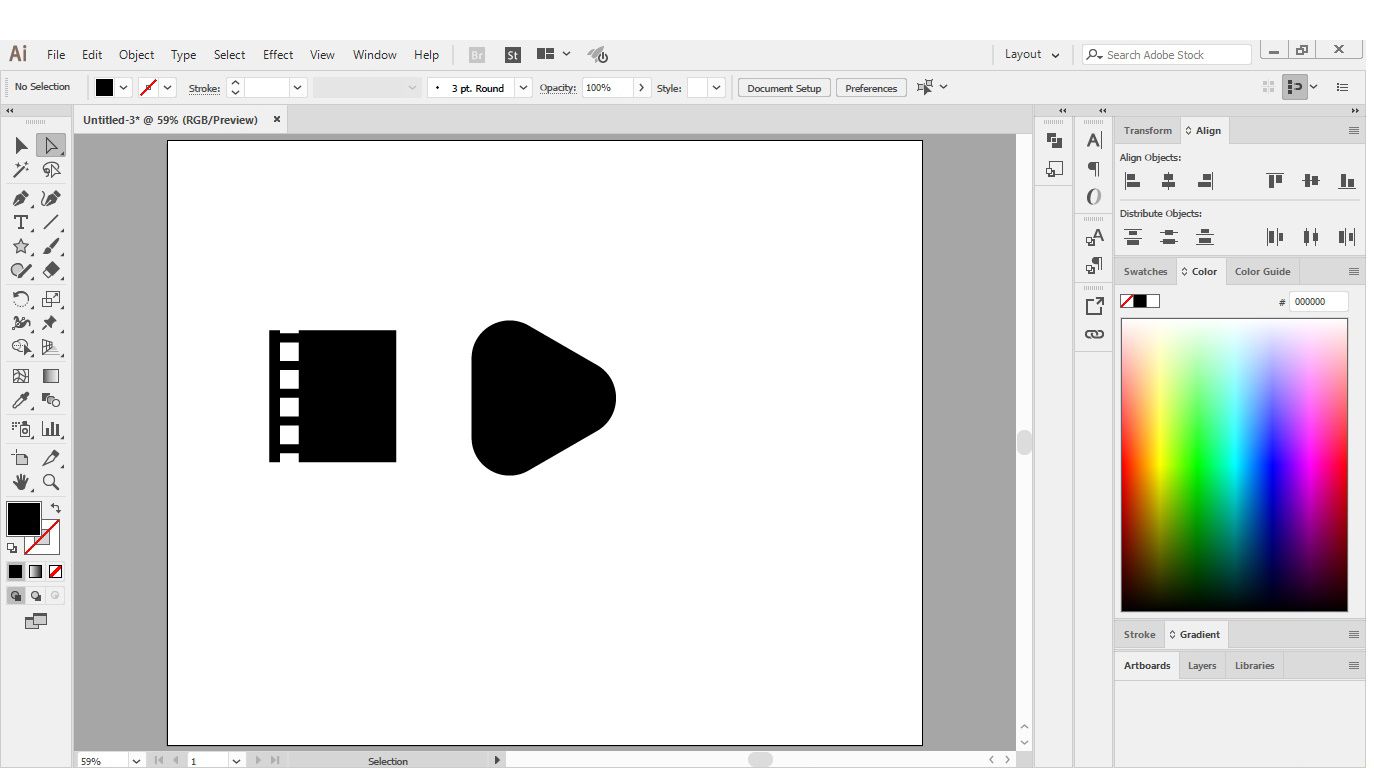Click the Document Setup button
This screenshot has height=768, width=1374.
(x=784, y=88)
